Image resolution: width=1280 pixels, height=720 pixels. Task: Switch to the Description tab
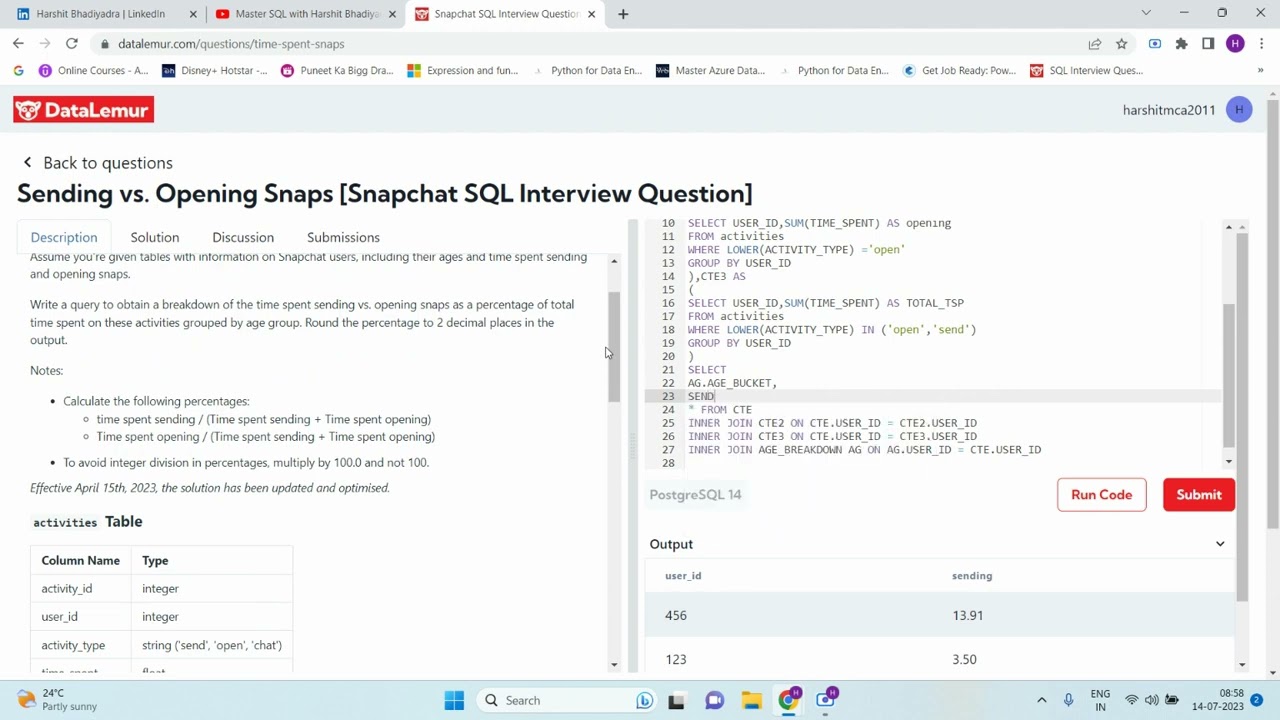coord(64,238)
